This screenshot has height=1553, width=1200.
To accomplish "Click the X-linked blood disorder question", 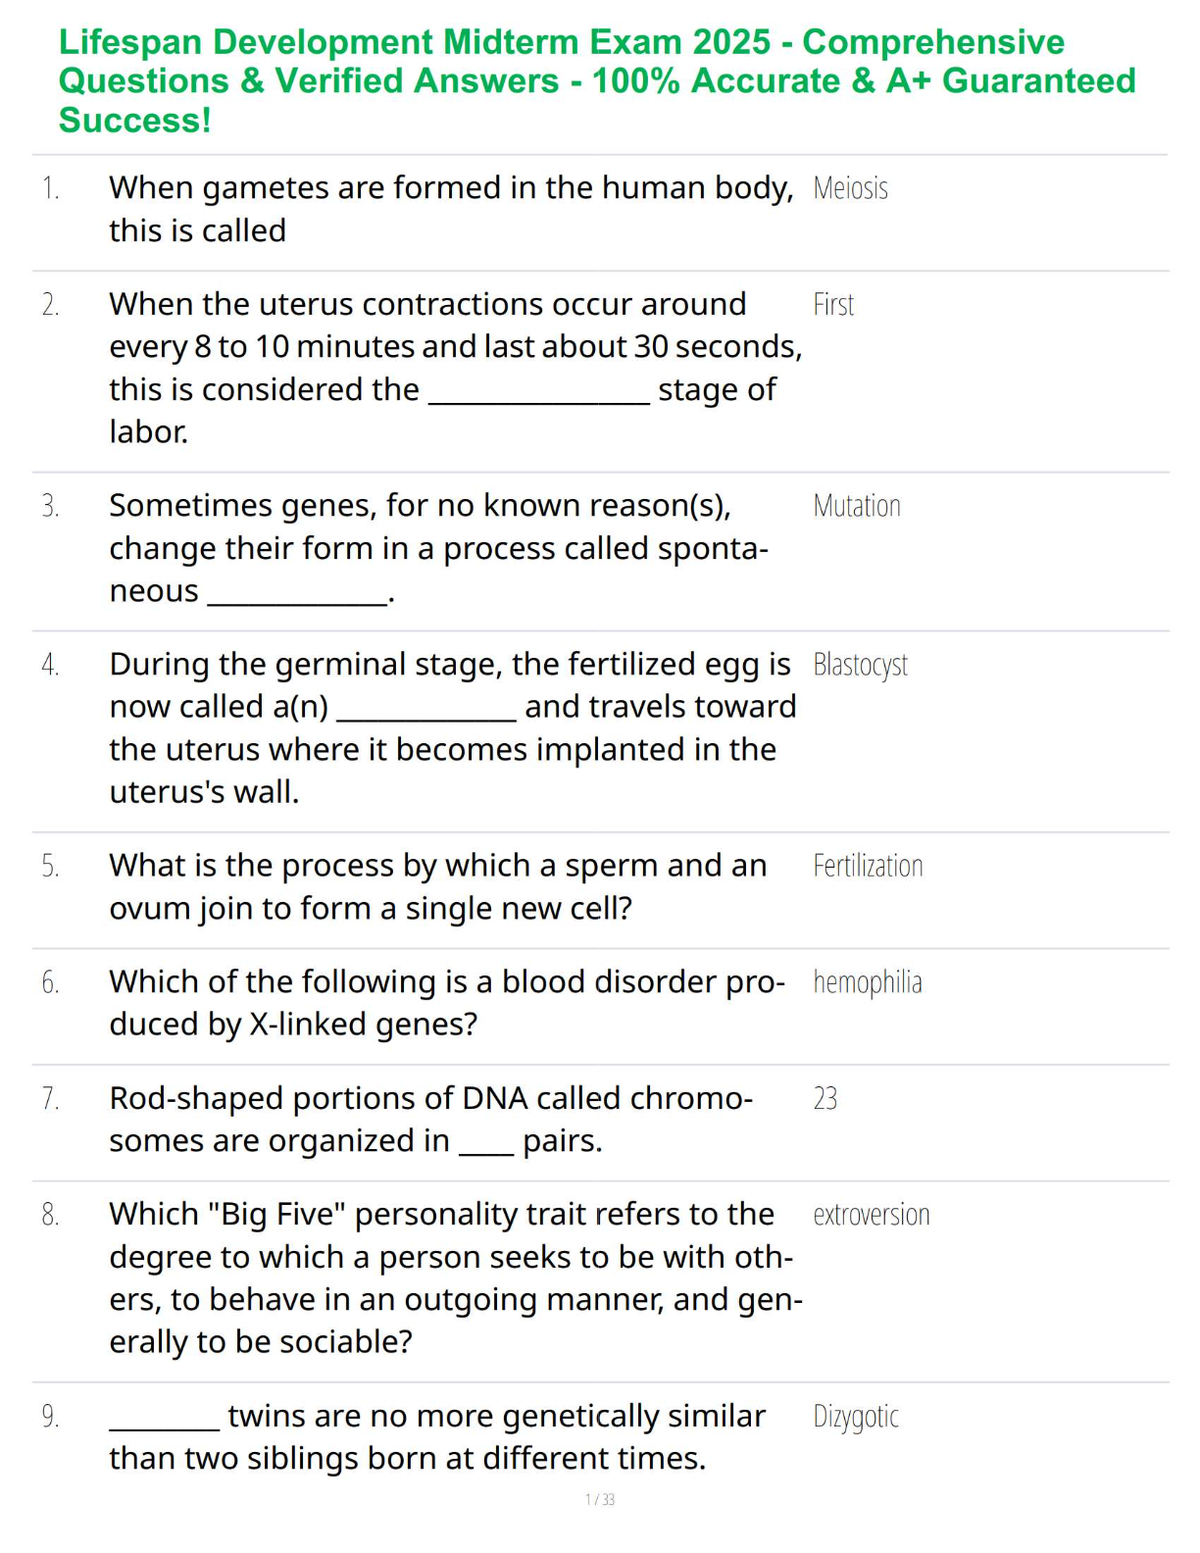I will pos(447,1003).
